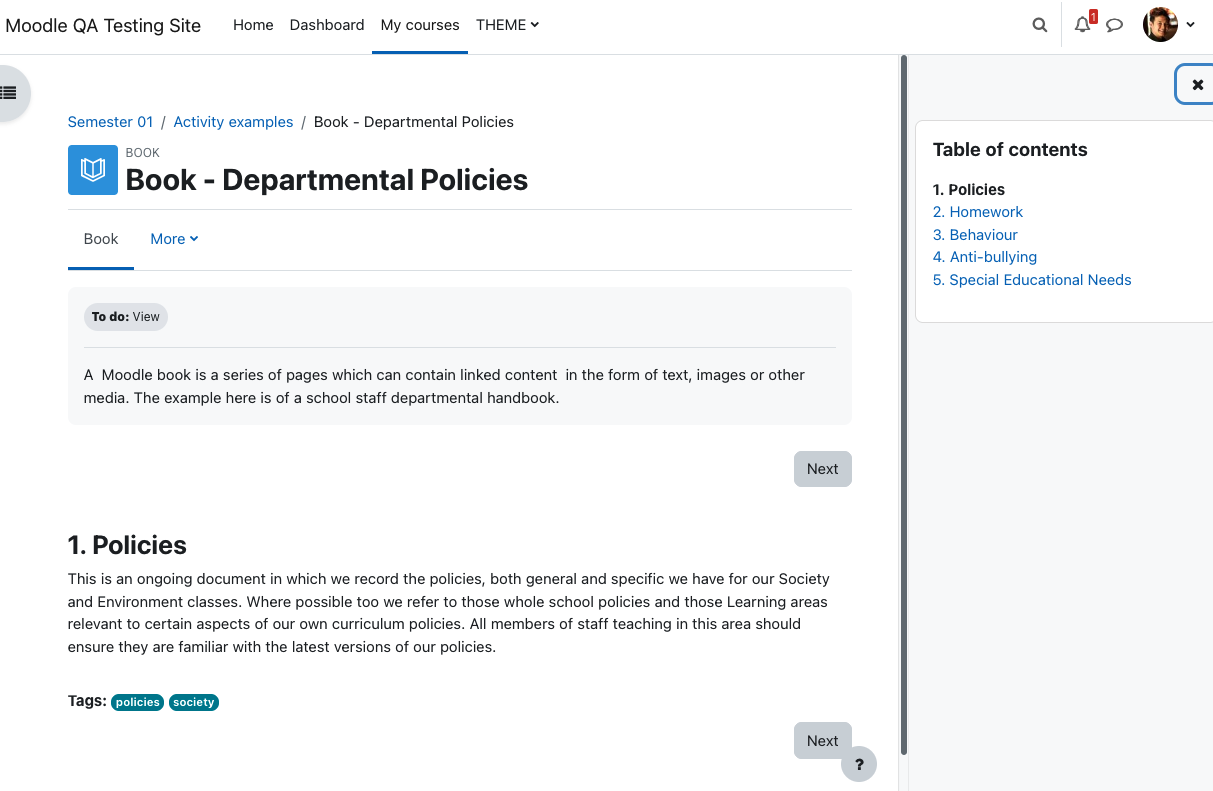Open Semester 01 breadcrumb link
The width and height of the screenshot is (1213, 791).
(110, 122)
